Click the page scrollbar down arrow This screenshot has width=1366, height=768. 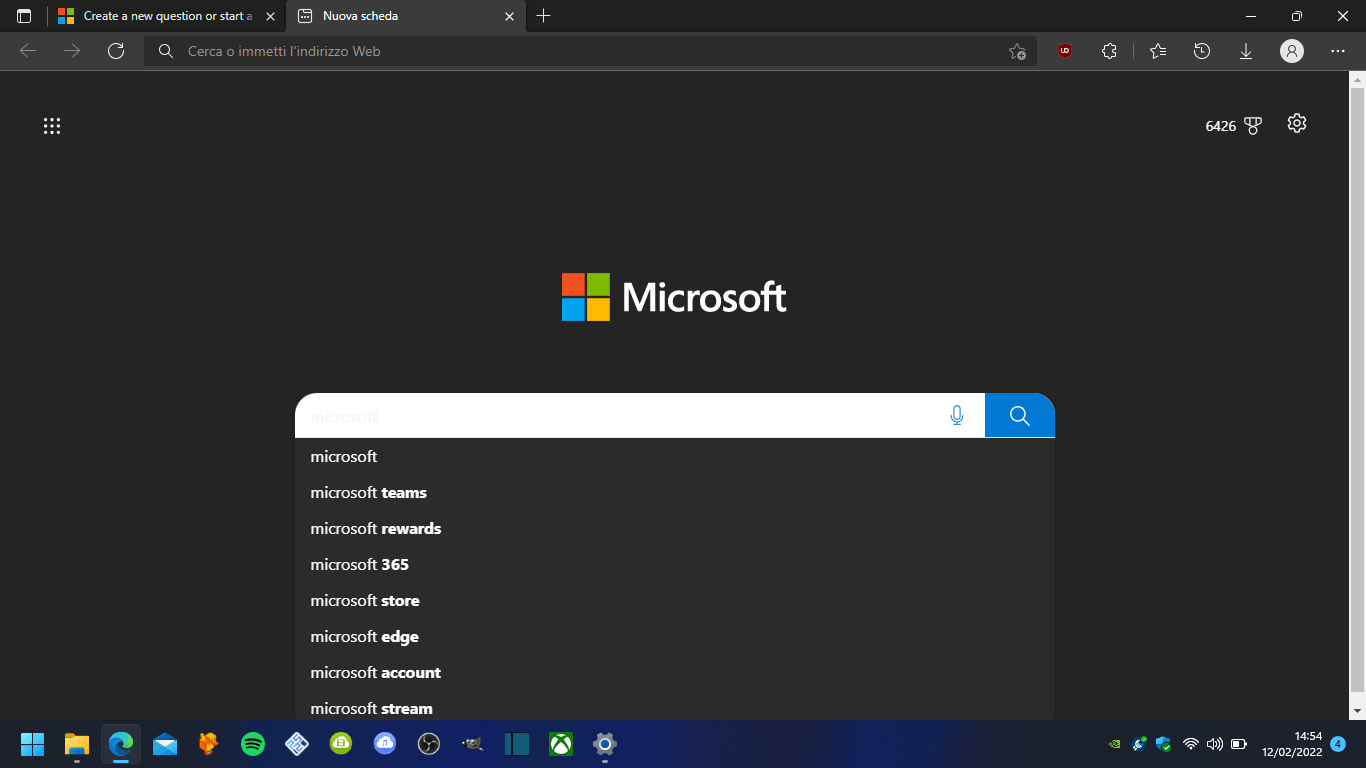click(1357, 711)
